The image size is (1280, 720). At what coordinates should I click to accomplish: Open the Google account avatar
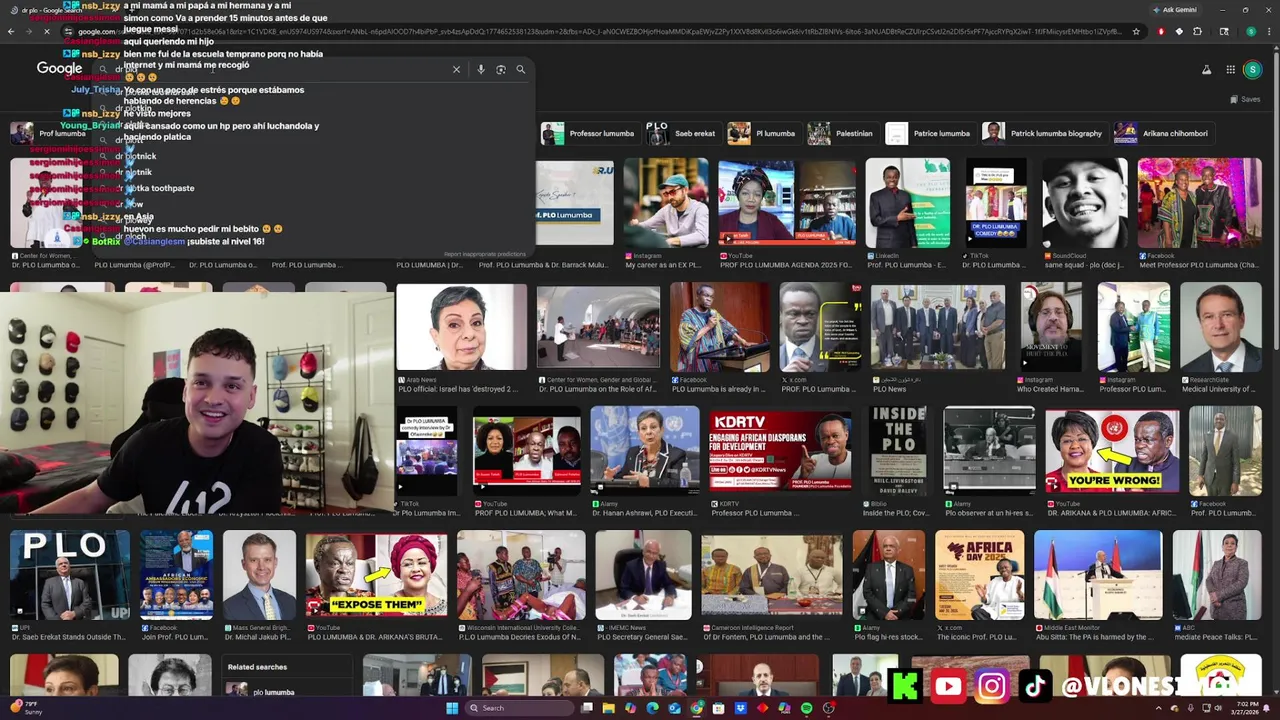pos(1252,69)
